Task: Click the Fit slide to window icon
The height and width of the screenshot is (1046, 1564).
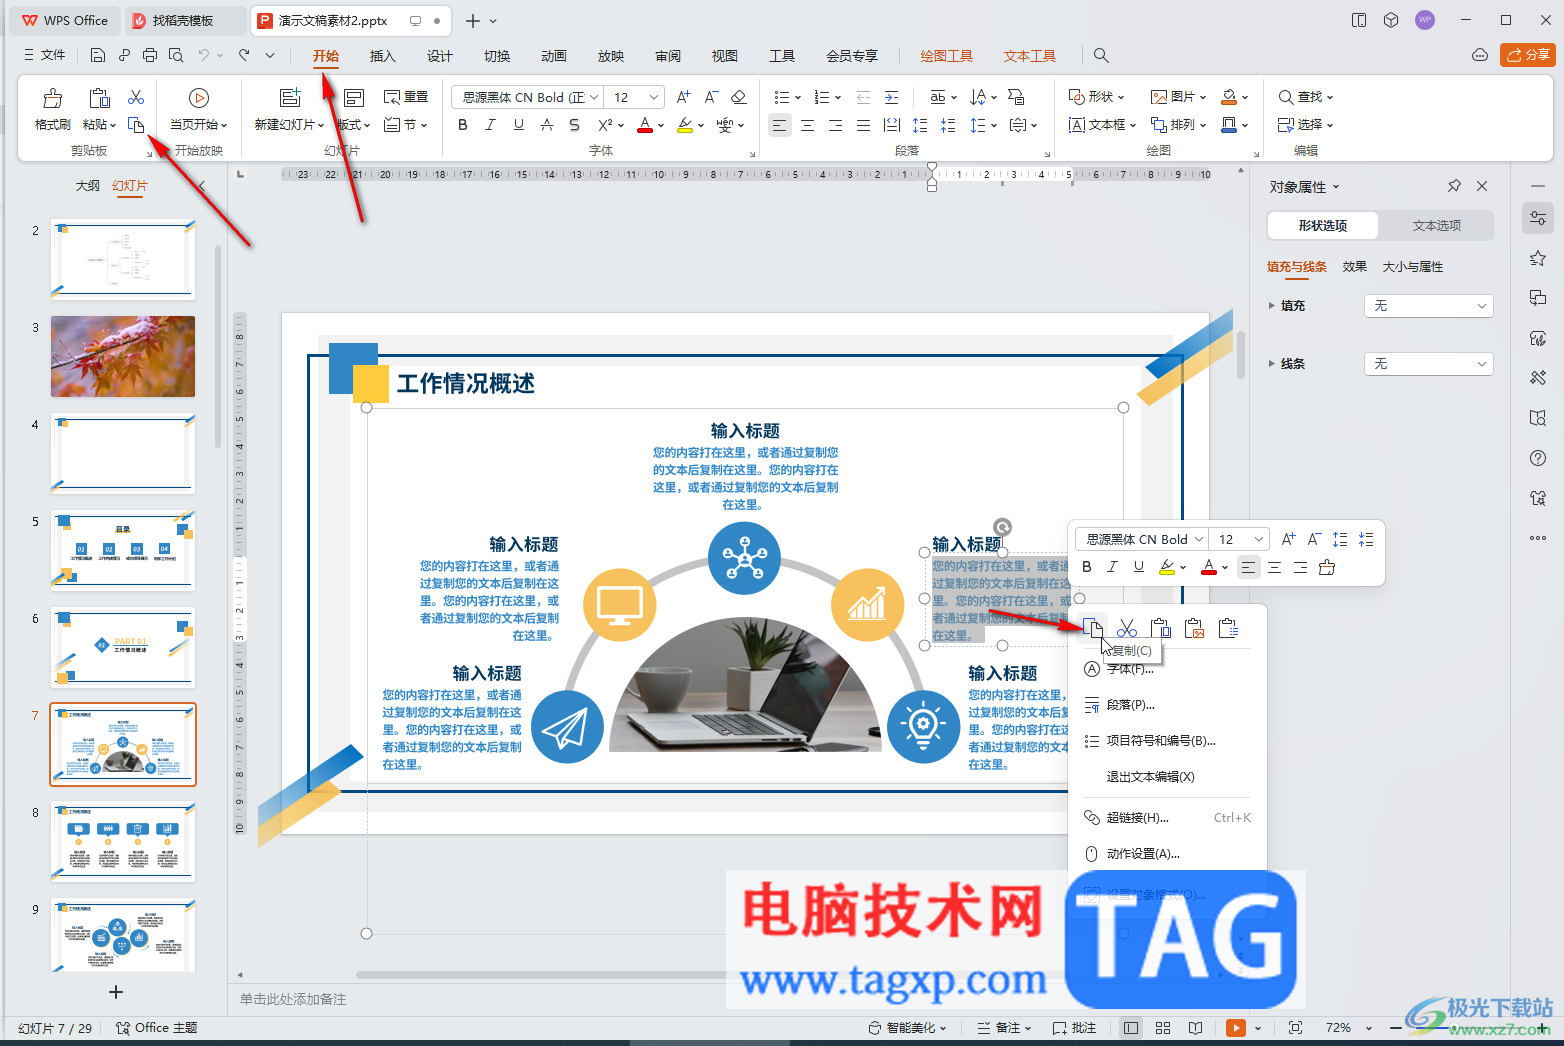Action: coord(1296,1028)
